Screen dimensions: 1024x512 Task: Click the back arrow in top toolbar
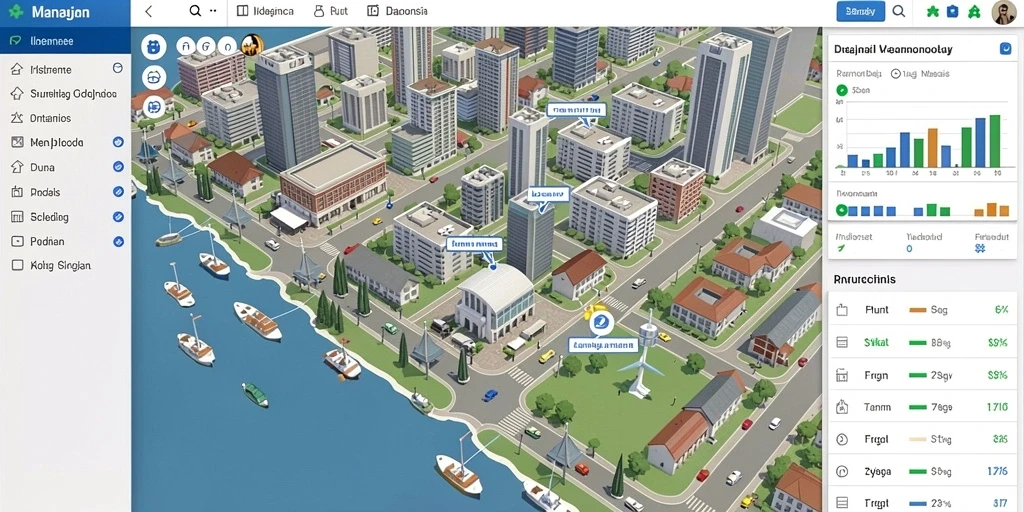(x=148, y=11)
